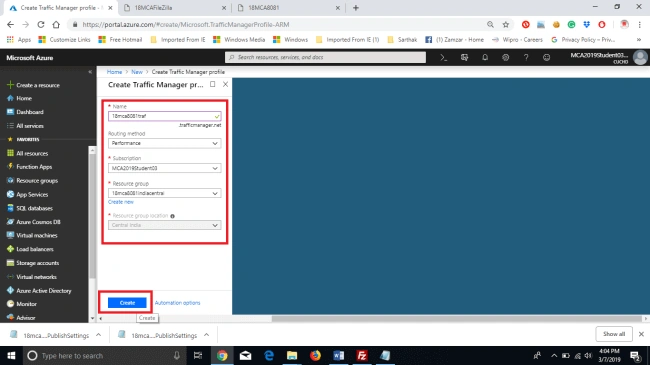Image resolution: width=650 pixels, height=365 pixels.
Task: Close the downloads bar
Action: 641,334
